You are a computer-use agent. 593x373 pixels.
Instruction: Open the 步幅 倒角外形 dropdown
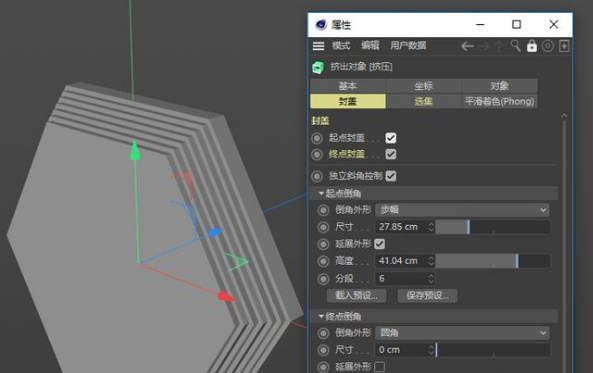462,210
